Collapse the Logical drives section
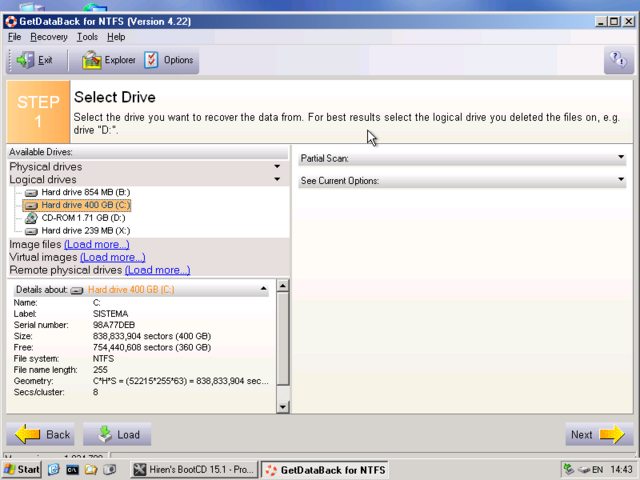640x480 pixels. pyautogui.click(x=277, y=179)
